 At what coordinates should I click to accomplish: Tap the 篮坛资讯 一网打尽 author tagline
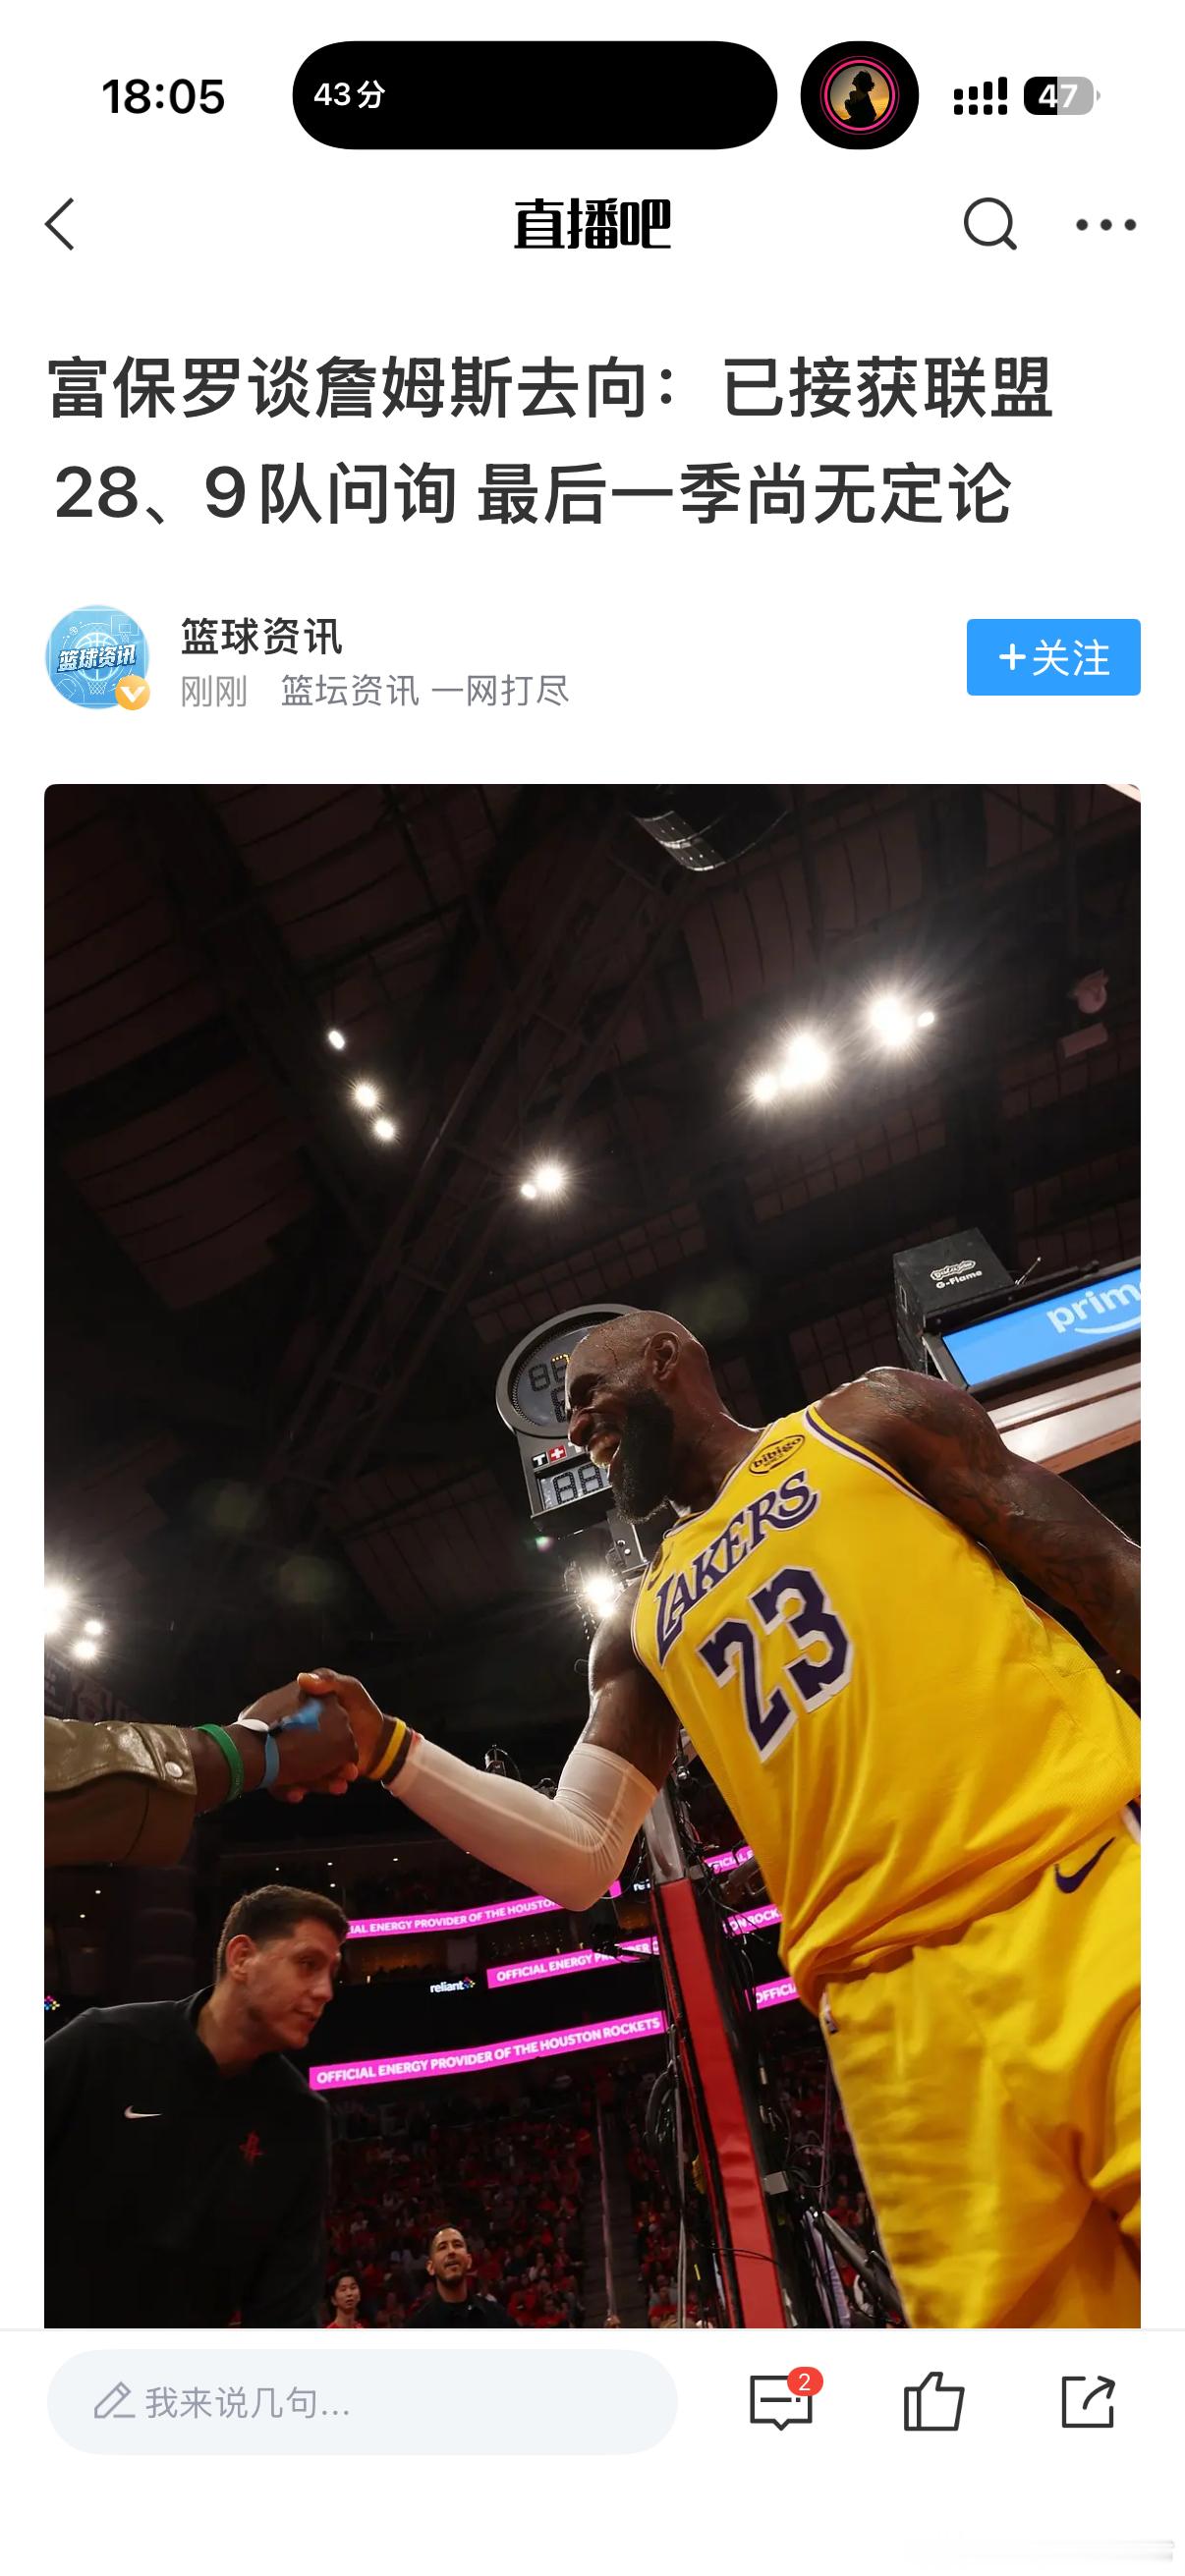(x=424, y=690)
